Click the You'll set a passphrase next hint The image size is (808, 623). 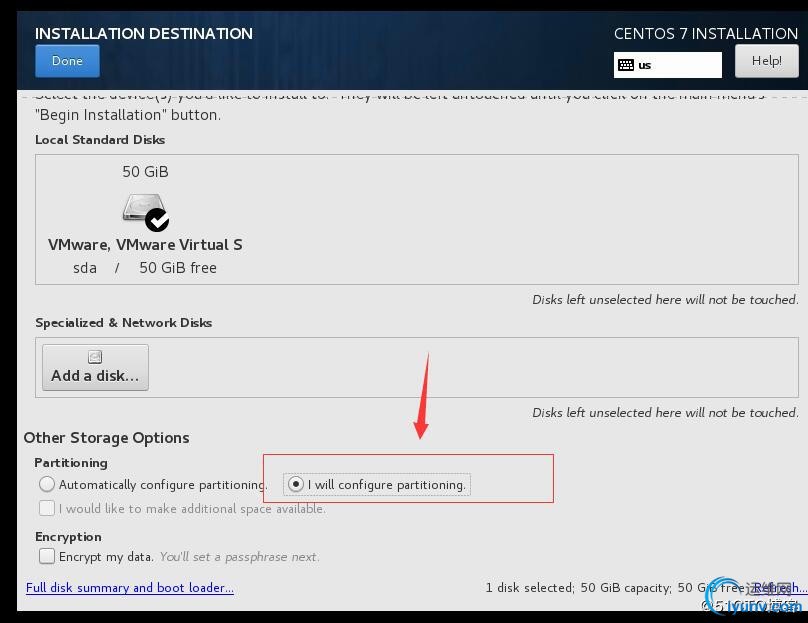click(x=239, y=557)
